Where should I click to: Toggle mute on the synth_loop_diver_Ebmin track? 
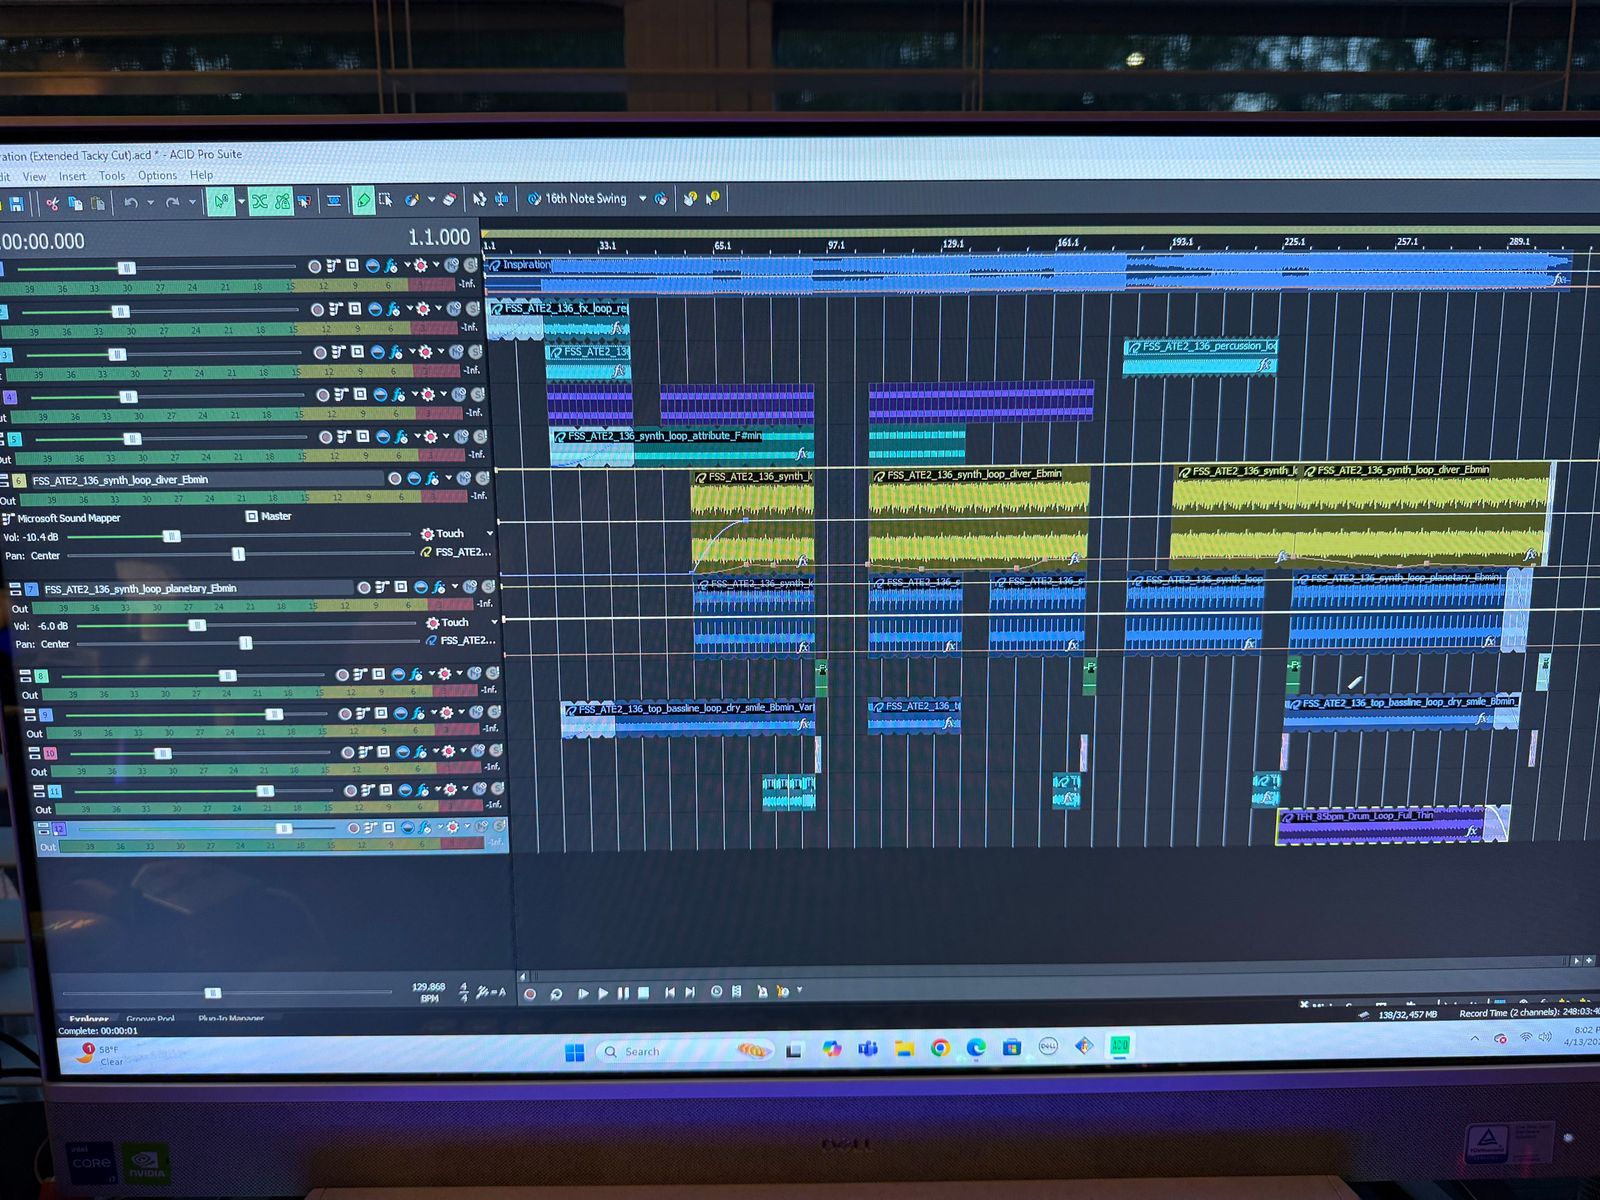[464, 479]
